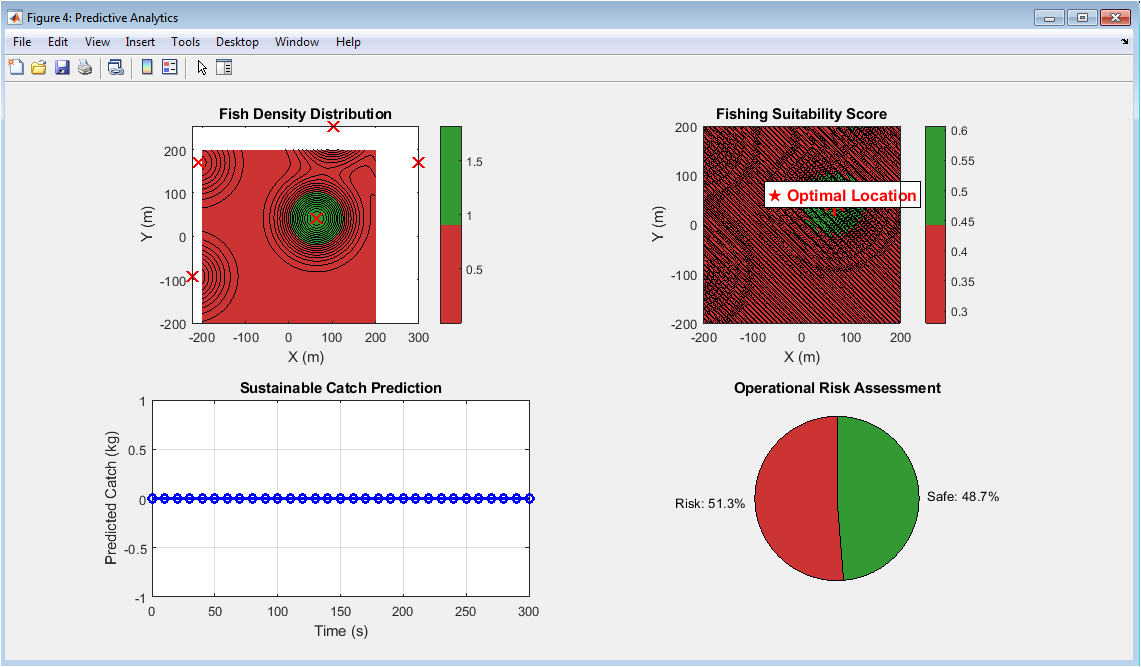Expand the File menu
This screenshot has width=1141, height=667.
(x=23, y=42)
